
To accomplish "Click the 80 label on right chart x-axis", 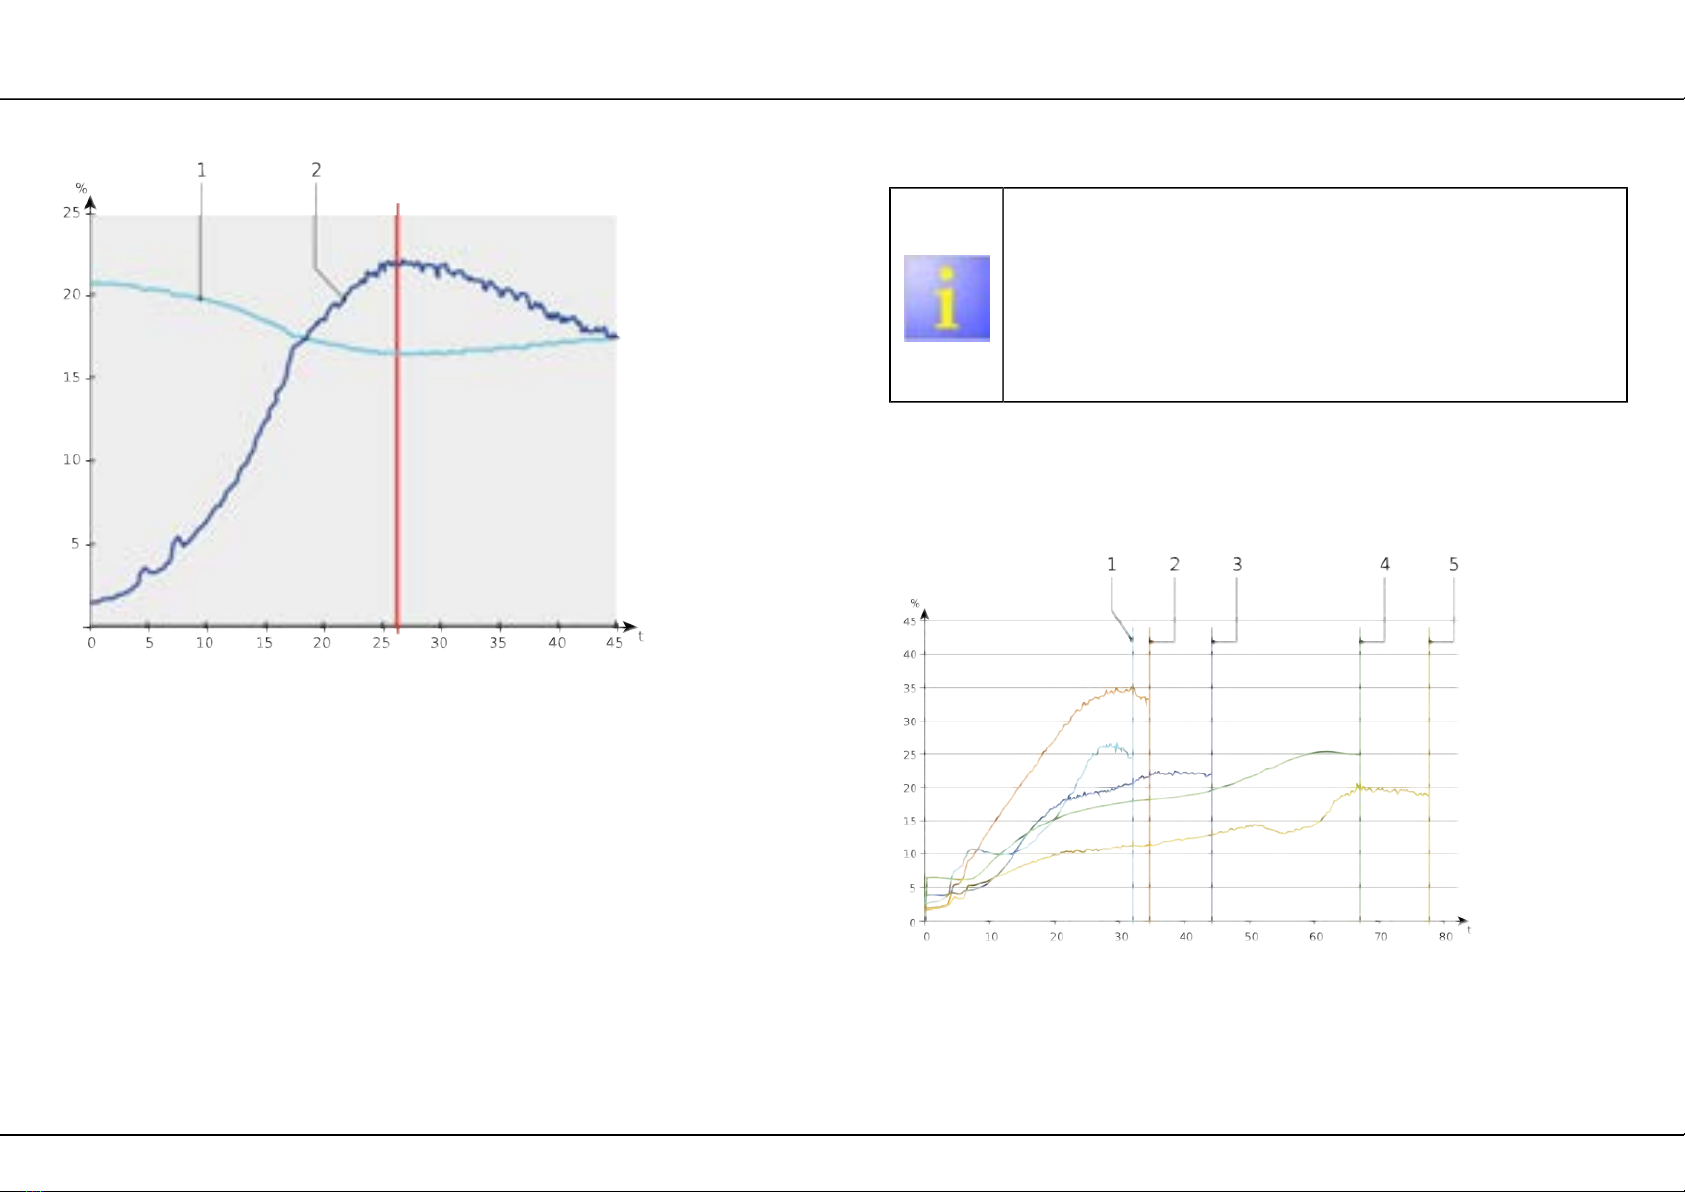I will [x=1446, y=937].
